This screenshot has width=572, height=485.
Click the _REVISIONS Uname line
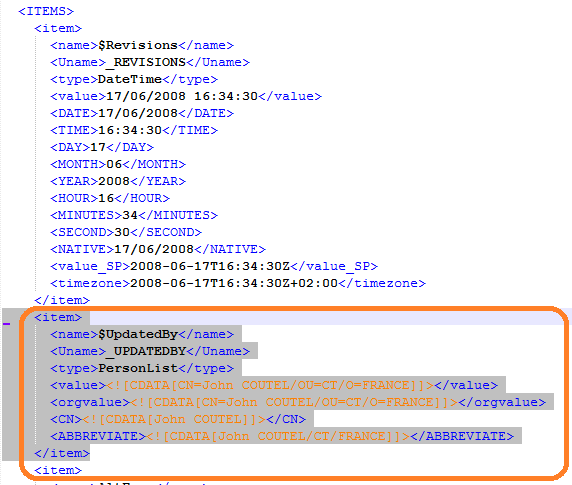[150, 62]
